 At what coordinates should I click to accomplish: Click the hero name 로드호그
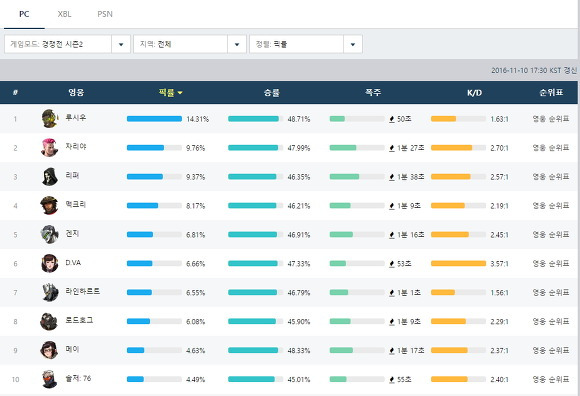[x=79, y=320]
